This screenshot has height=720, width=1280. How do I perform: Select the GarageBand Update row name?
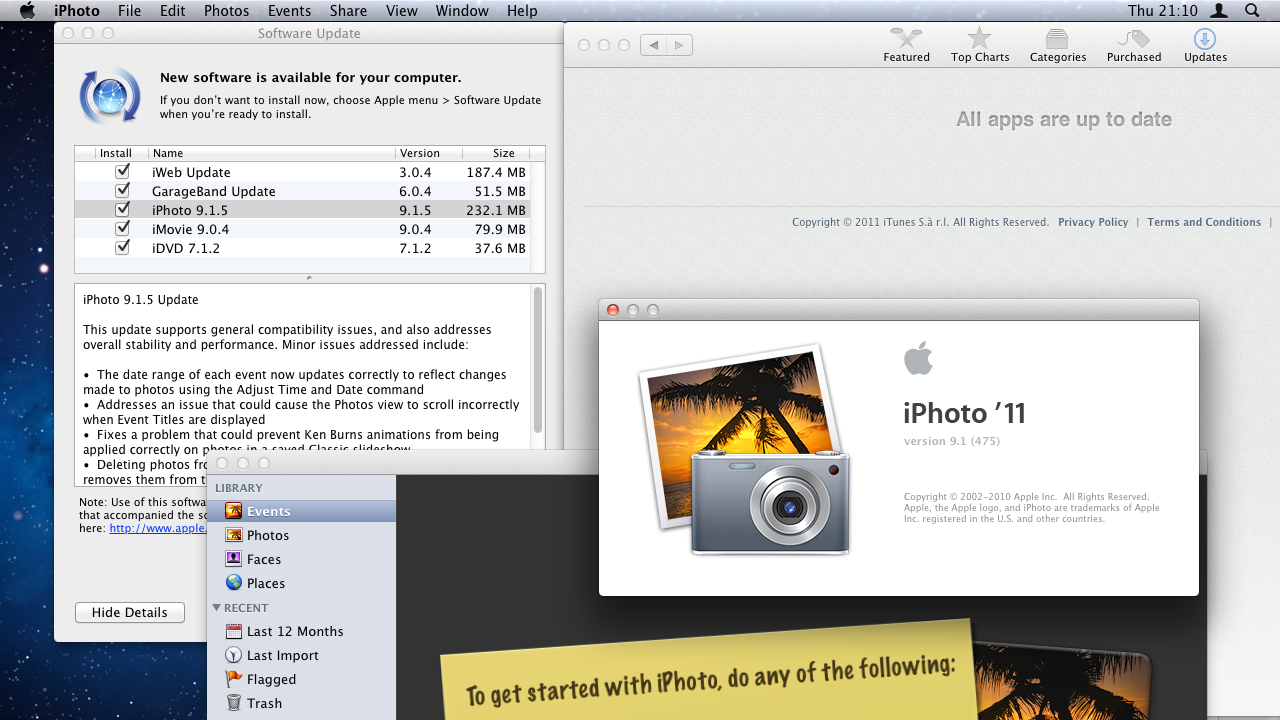click(x=214, y=191)
